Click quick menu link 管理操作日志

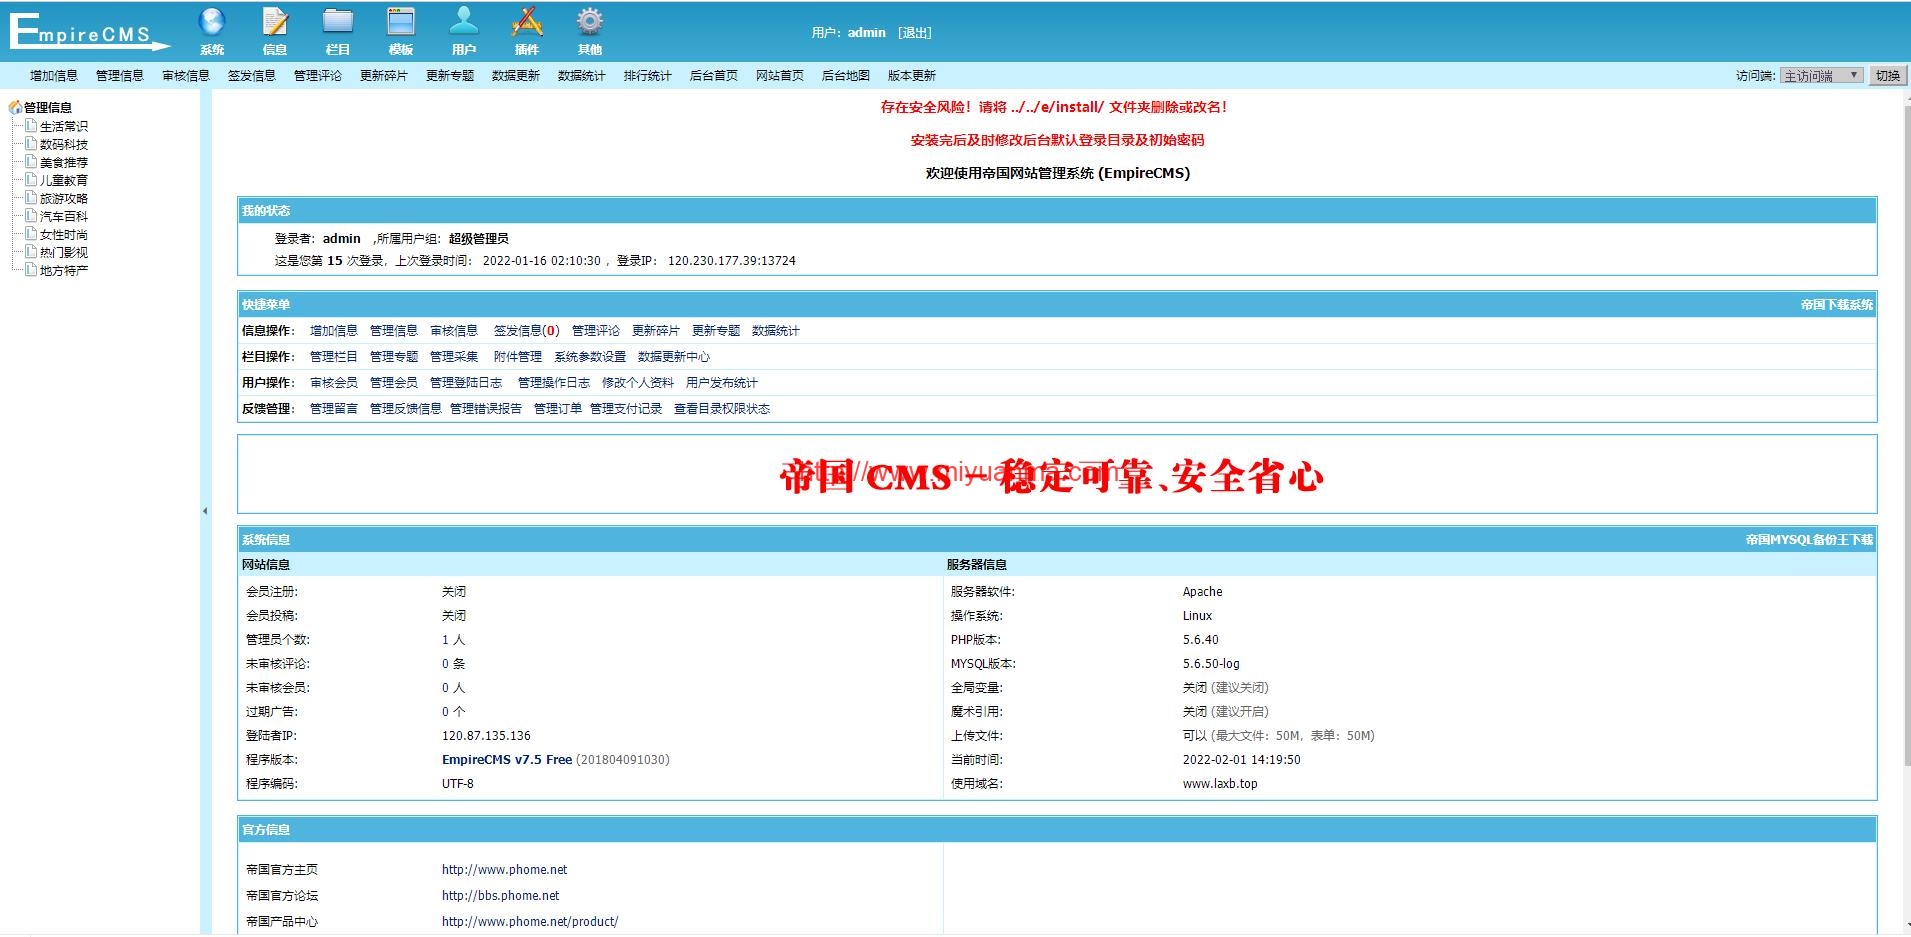point(554,383)
